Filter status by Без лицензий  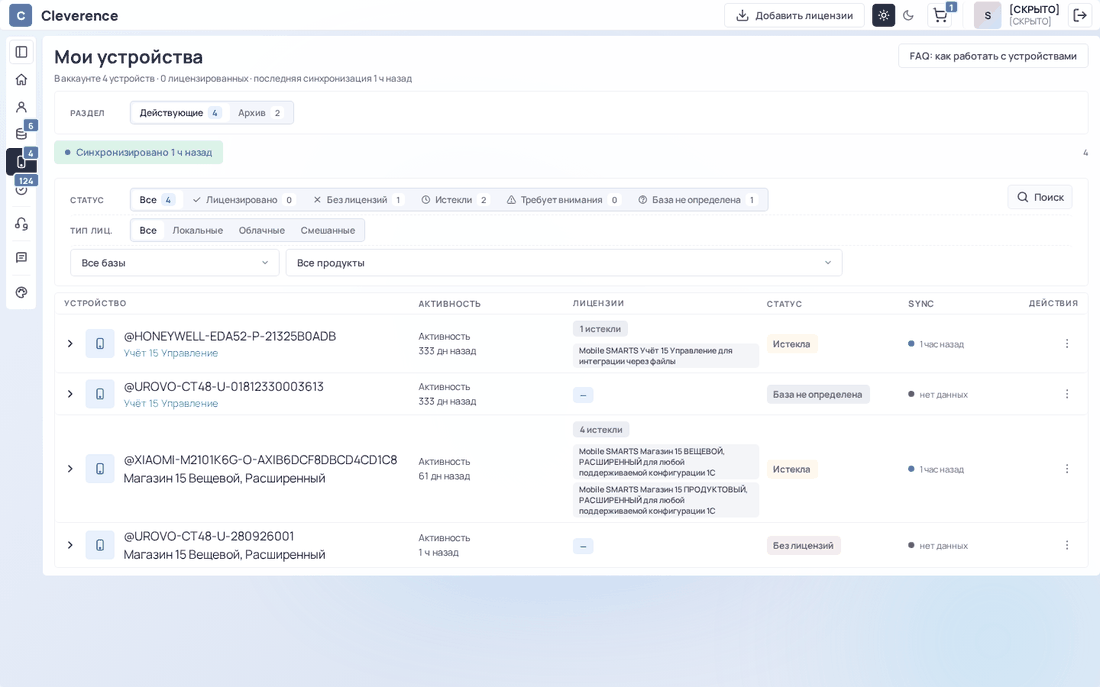357,200
